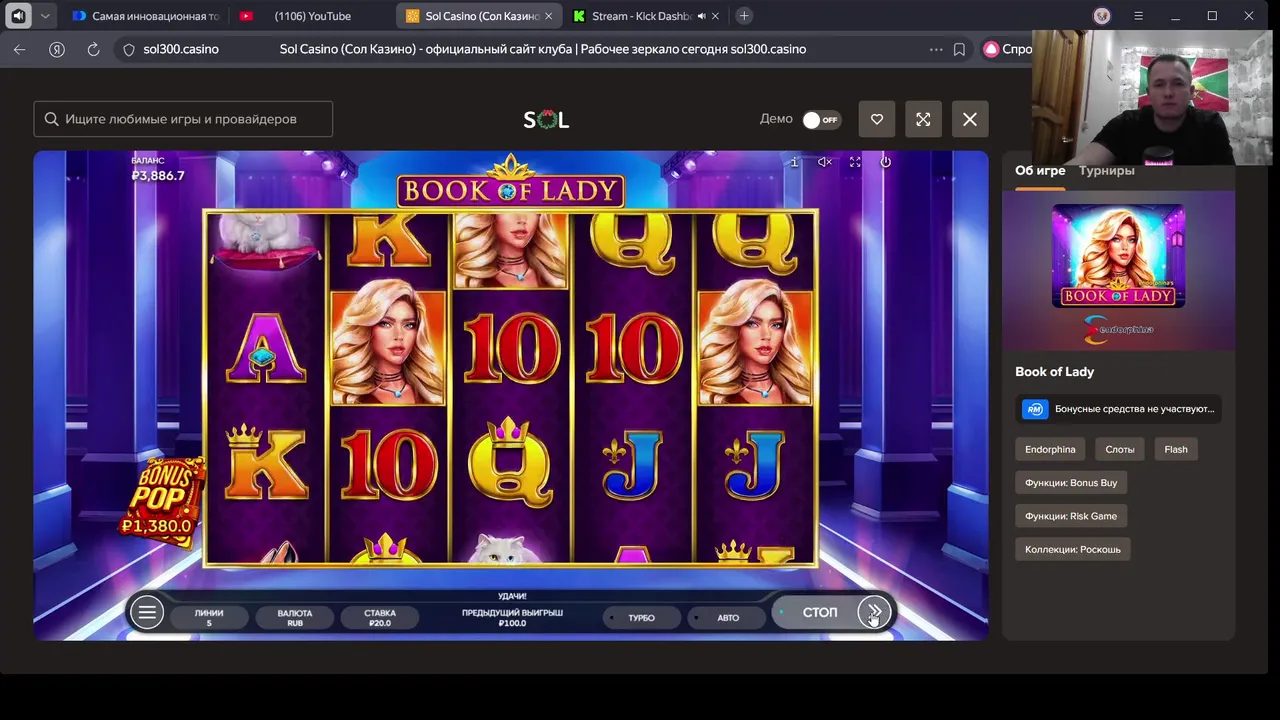This screenshot has height=720, width=1280.
Task: Close the game with X button
Action: click(970, 119)
